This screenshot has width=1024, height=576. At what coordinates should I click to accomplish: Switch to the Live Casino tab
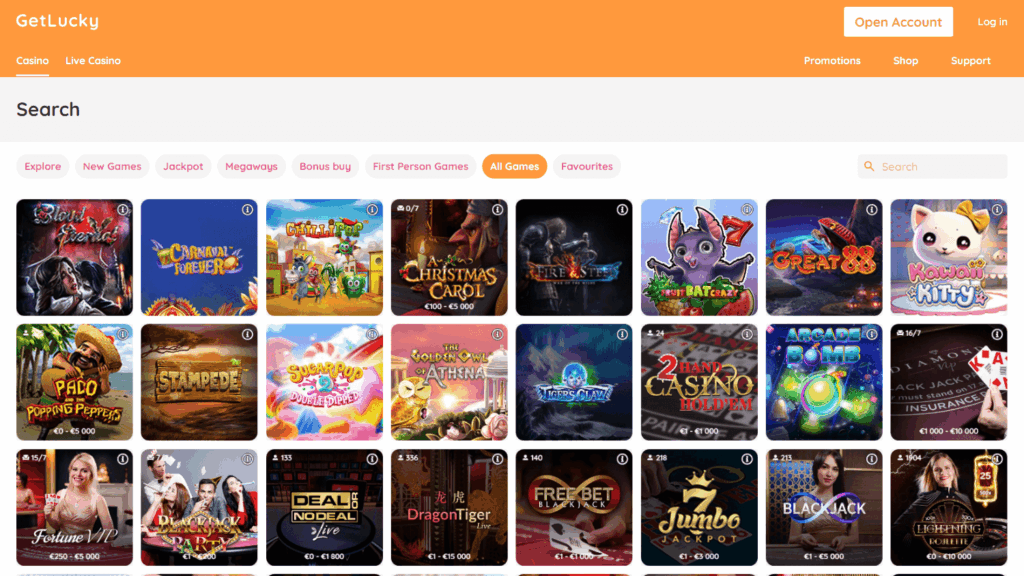pos(93,61)
